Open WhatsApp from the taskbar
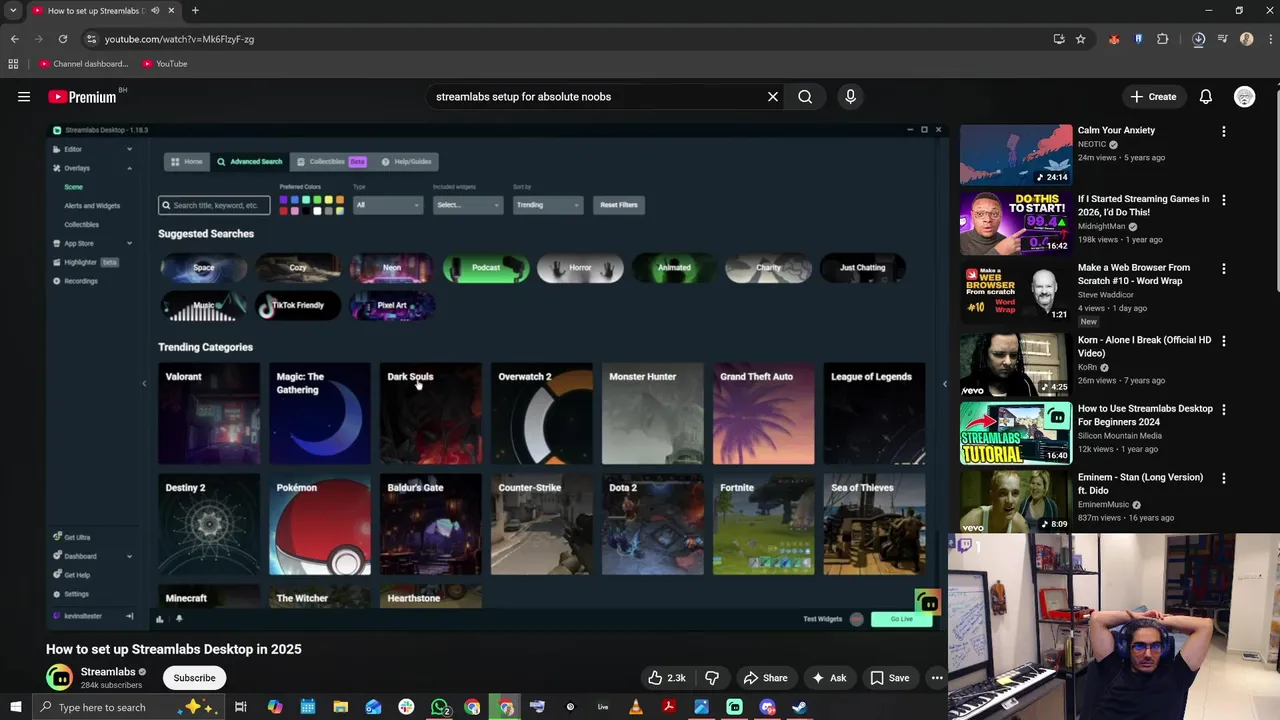 point(439,707)
